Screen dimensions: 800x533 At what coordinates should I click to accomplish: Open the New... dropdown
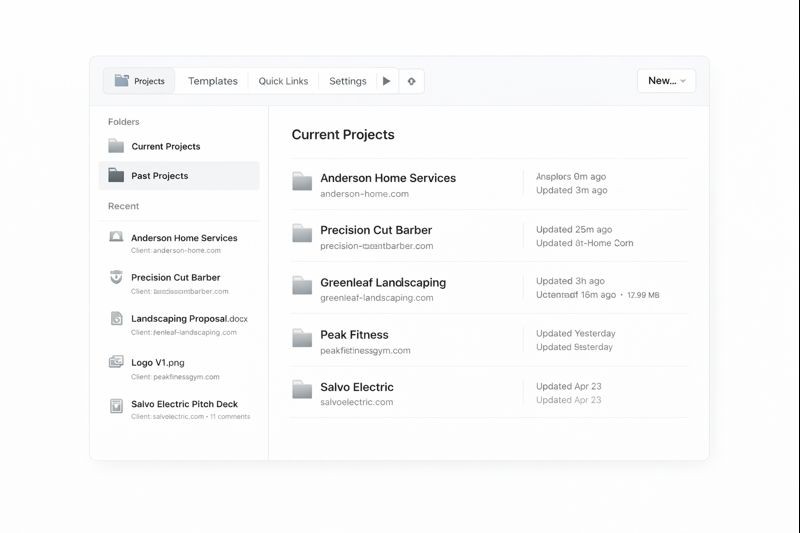point(666,81)
